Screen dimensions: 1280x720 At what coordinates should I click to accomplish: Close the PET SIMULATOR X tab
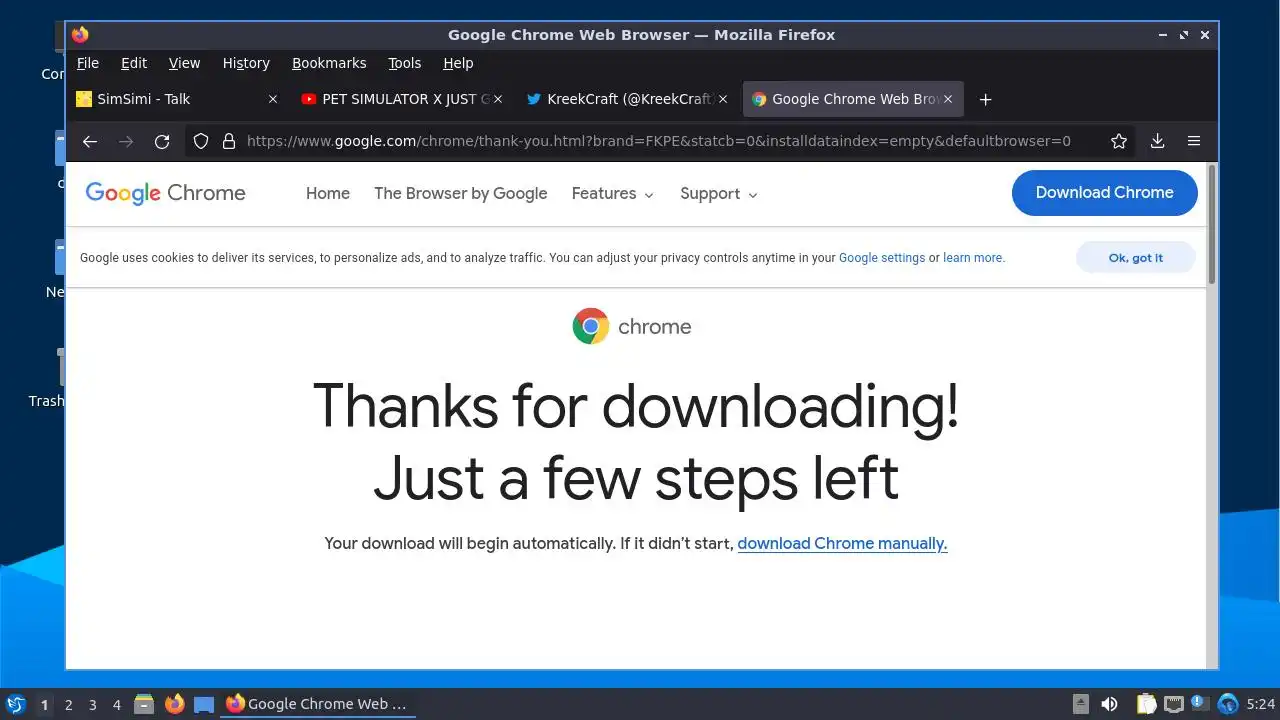click(498, 99)
